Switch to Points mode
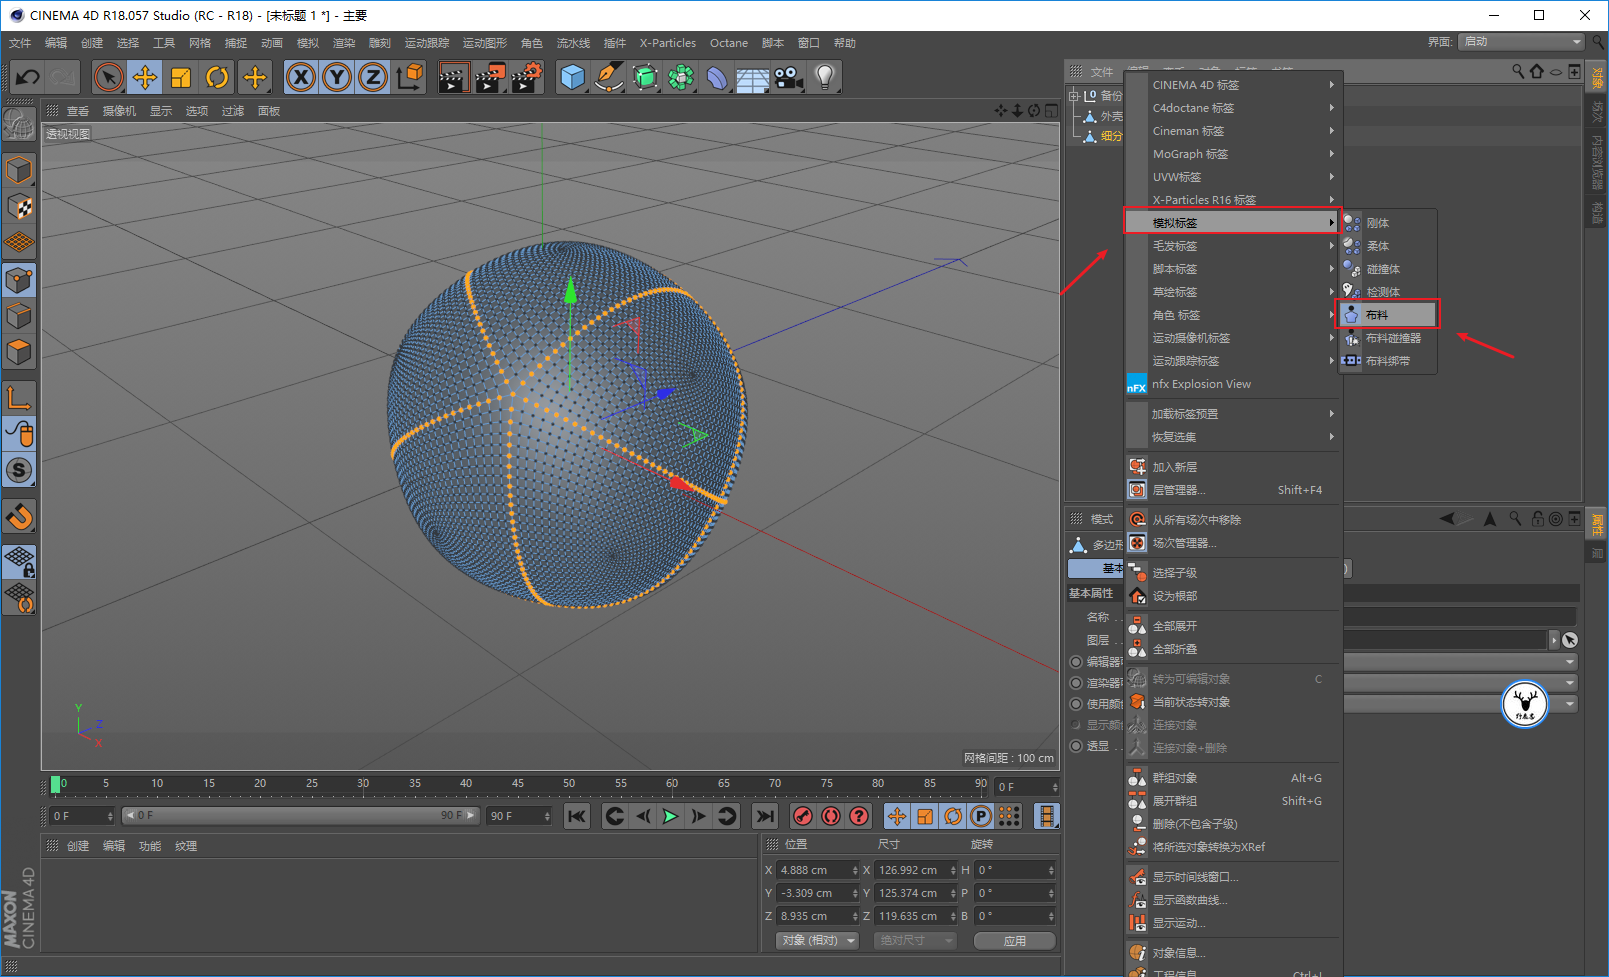Image resolution: width=1609 pixels, height=977 pixels. pos(19,280)
